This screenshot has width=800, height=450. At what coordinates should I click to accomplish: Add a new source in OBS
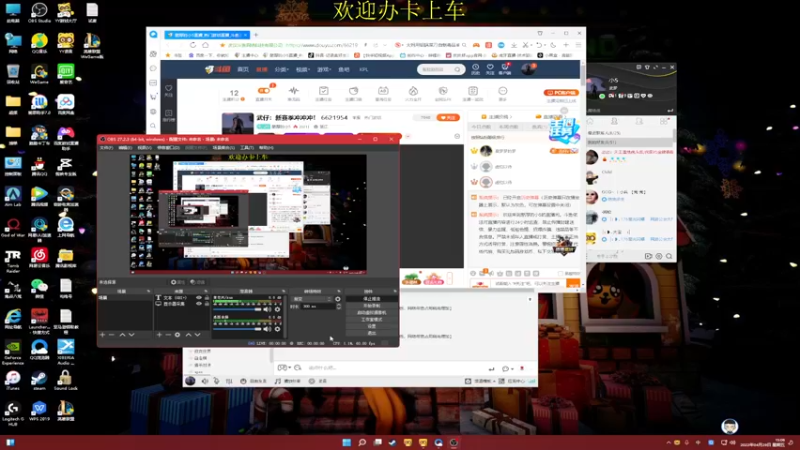tap(159, 335)
